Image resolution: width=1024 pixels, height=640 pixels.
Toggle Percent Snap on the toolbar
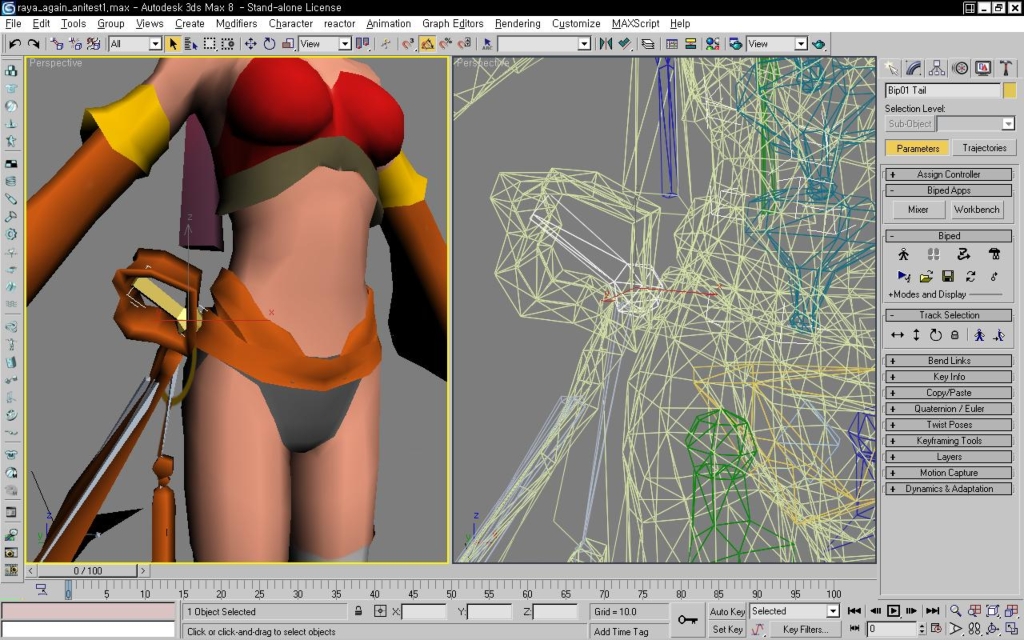tap(446, 44)
